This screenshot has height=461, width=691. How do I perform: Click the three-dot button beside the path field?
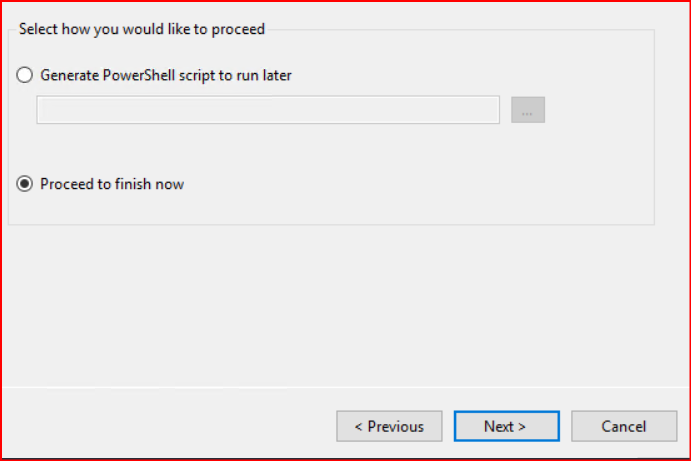(527, 110)
